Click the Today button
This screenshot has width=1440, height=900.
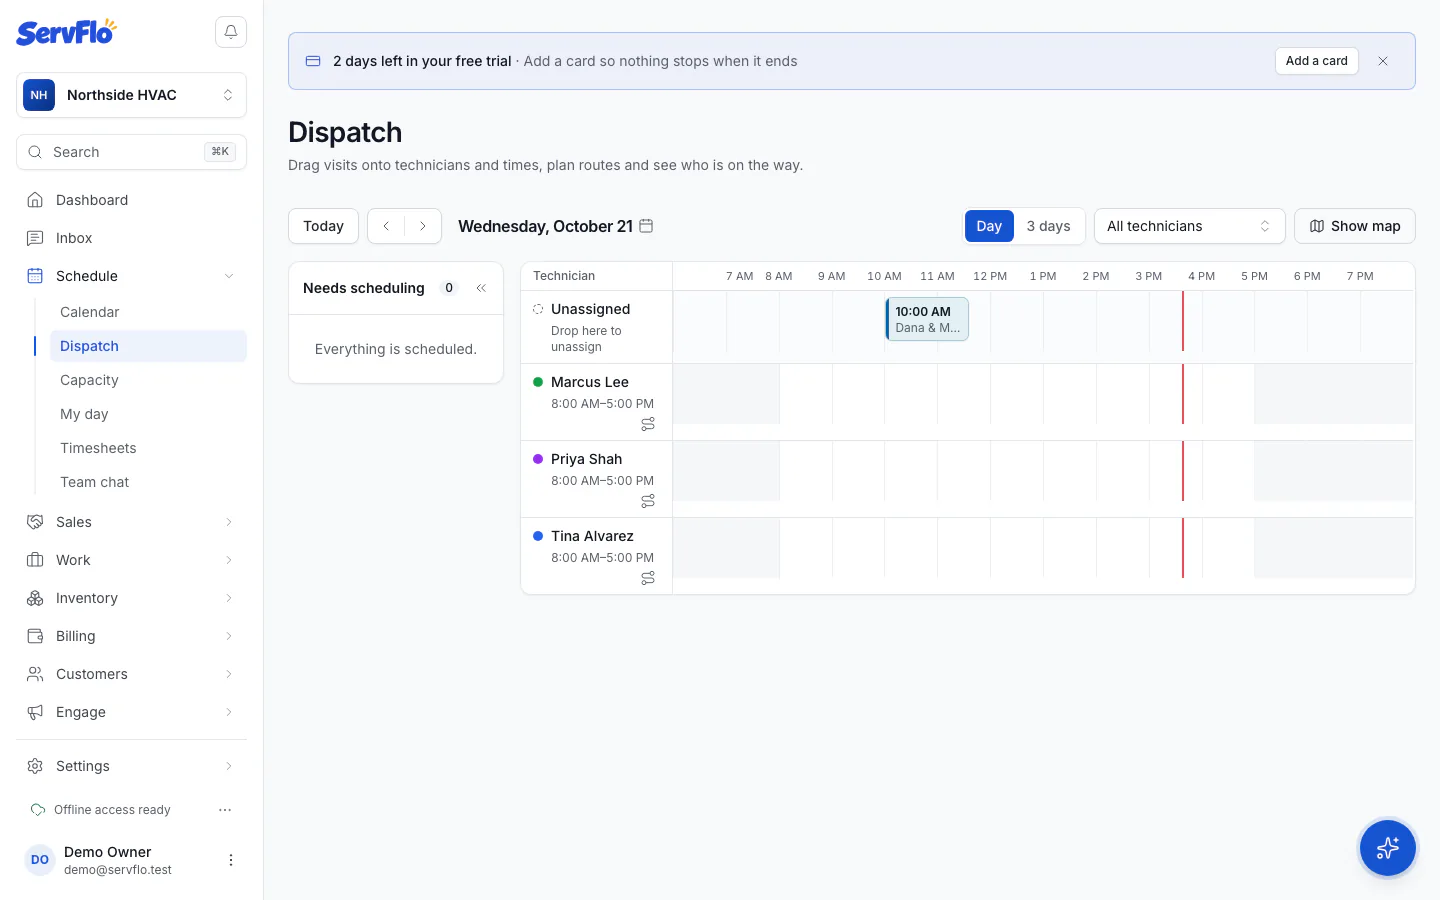(323, 226)
